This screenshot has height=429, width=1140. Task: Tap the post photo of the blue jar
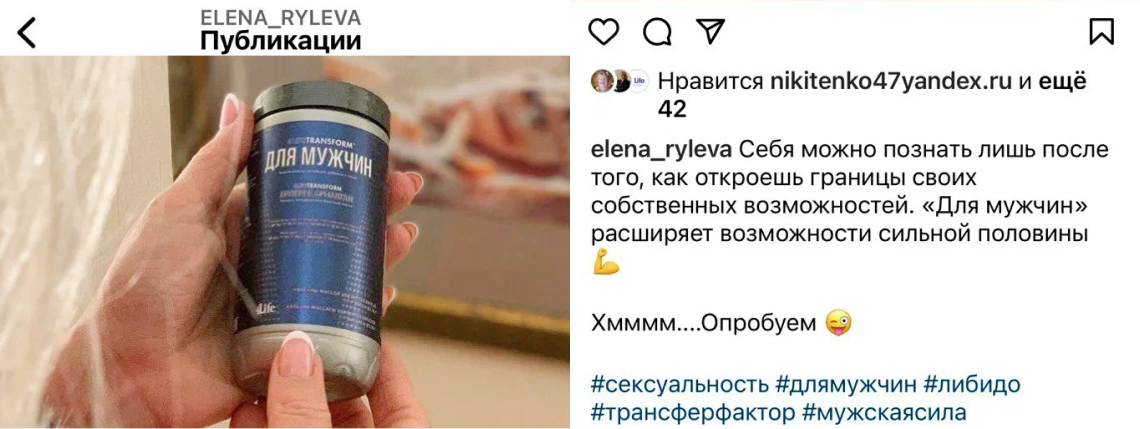pyautogui.click(x=284, y=241)
